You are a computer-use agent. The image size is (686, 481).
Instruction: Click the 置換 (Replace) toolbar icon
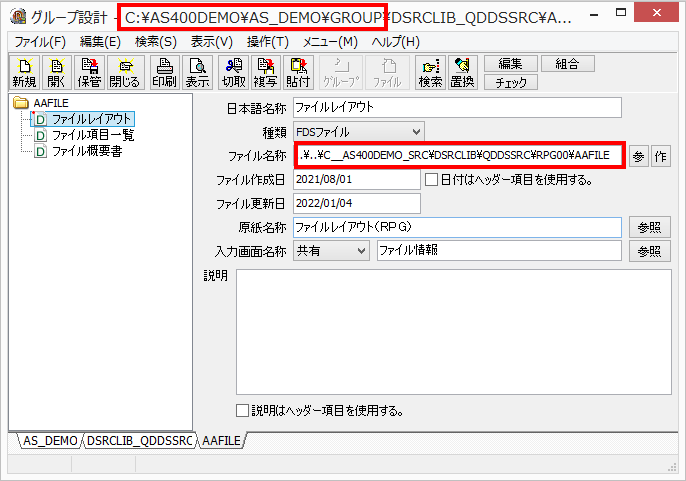point(462,73)
